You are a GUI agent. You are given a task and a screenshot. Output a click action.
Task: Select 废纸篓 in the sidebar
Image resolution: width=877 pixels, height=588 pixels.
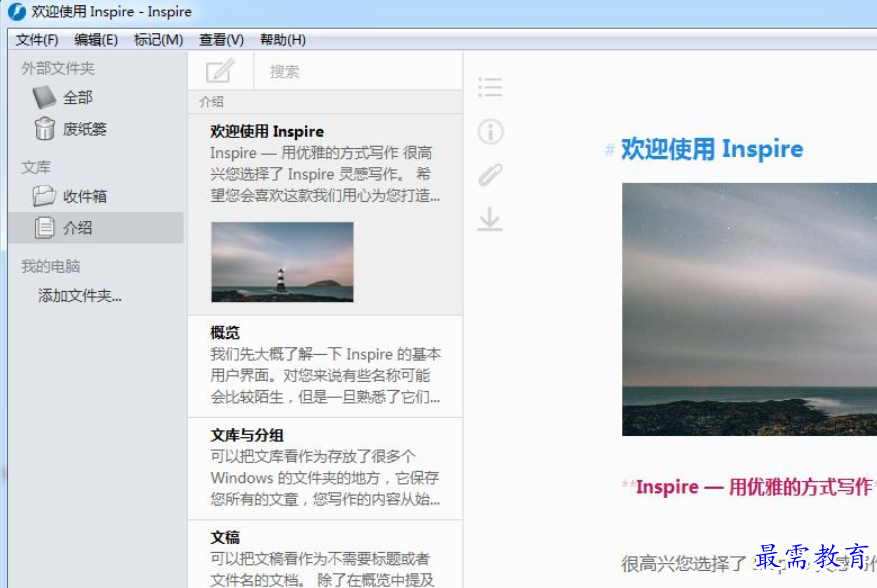click(x=96, y=129)
